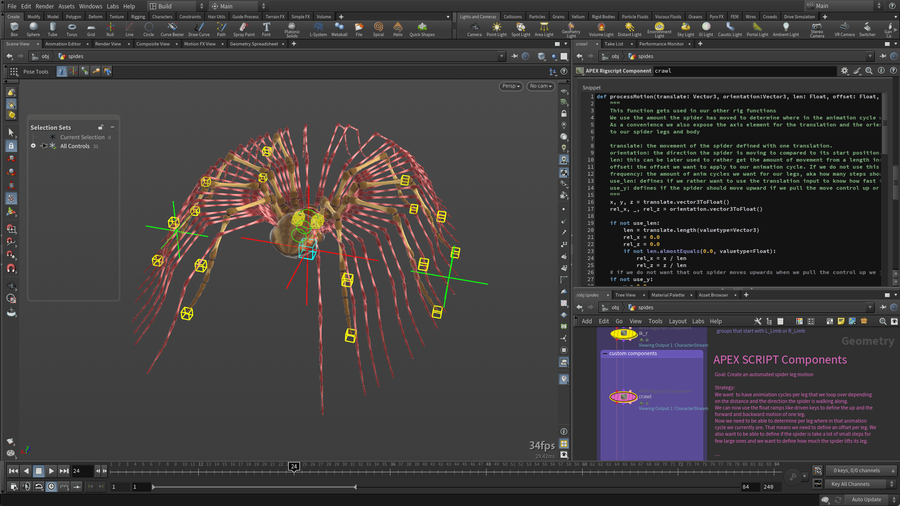Toggle the lock on Selection Sets panel
The height and width of the screenshot is (506, 900).
click(101, 127)
